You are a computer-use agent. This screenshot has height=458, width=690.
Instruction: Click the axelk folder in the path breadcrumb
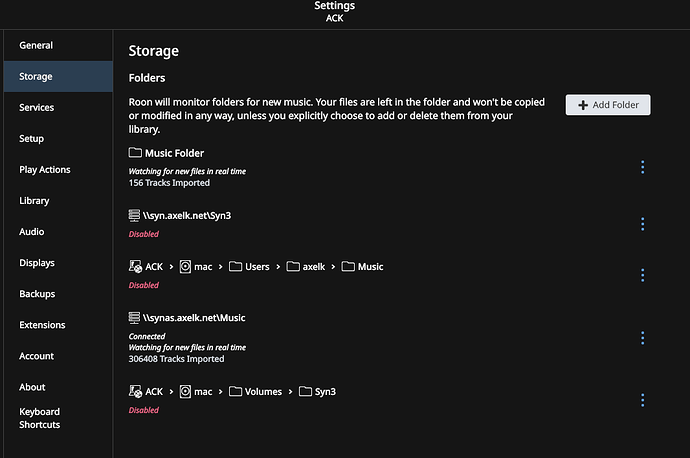[x=306, y=267]
